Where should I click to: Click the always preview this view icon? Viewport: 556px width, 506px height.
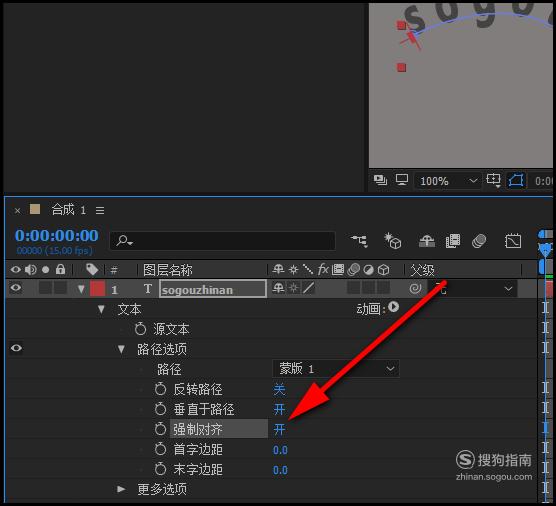(x=380, y=180)
